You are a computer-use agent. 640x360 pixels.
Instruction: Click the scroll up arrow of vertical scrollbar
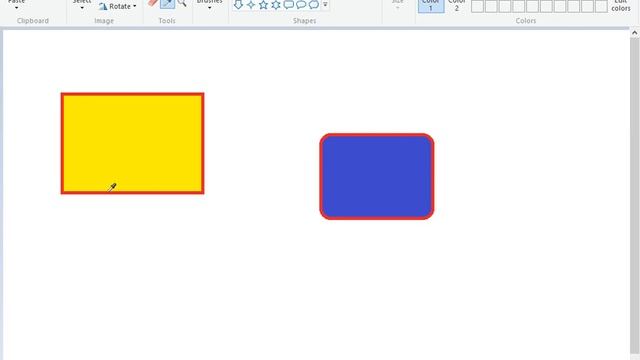[x=635, y=33]
